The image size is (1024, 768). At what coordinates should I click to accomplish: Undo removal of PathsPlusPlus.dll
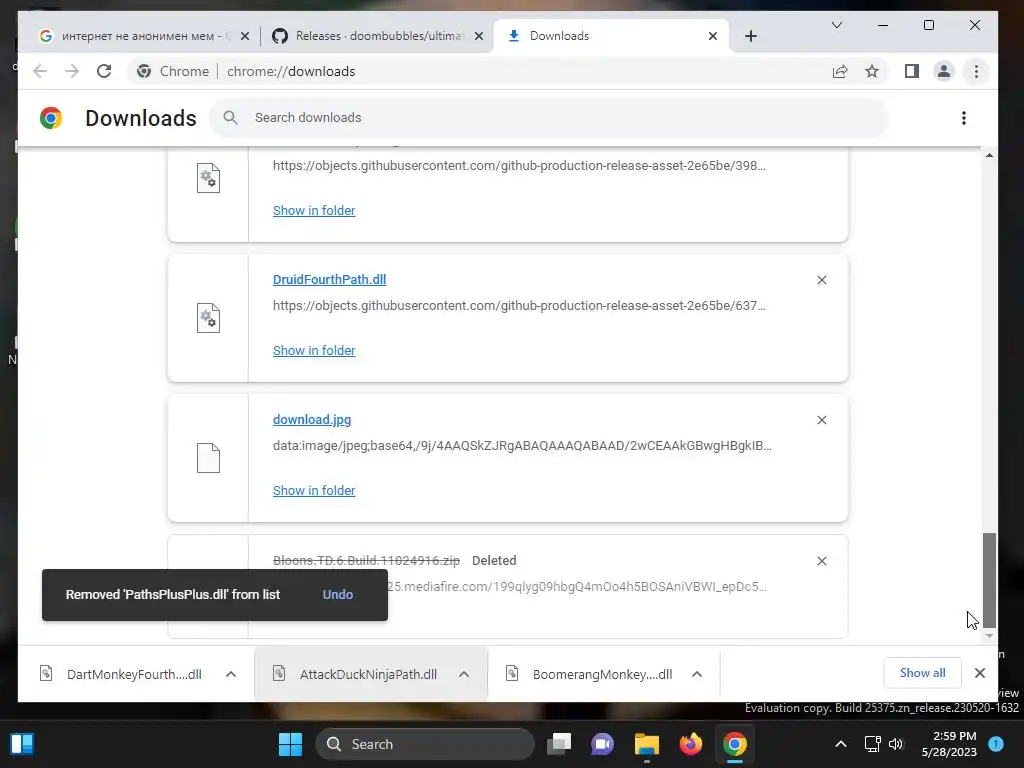338,594
